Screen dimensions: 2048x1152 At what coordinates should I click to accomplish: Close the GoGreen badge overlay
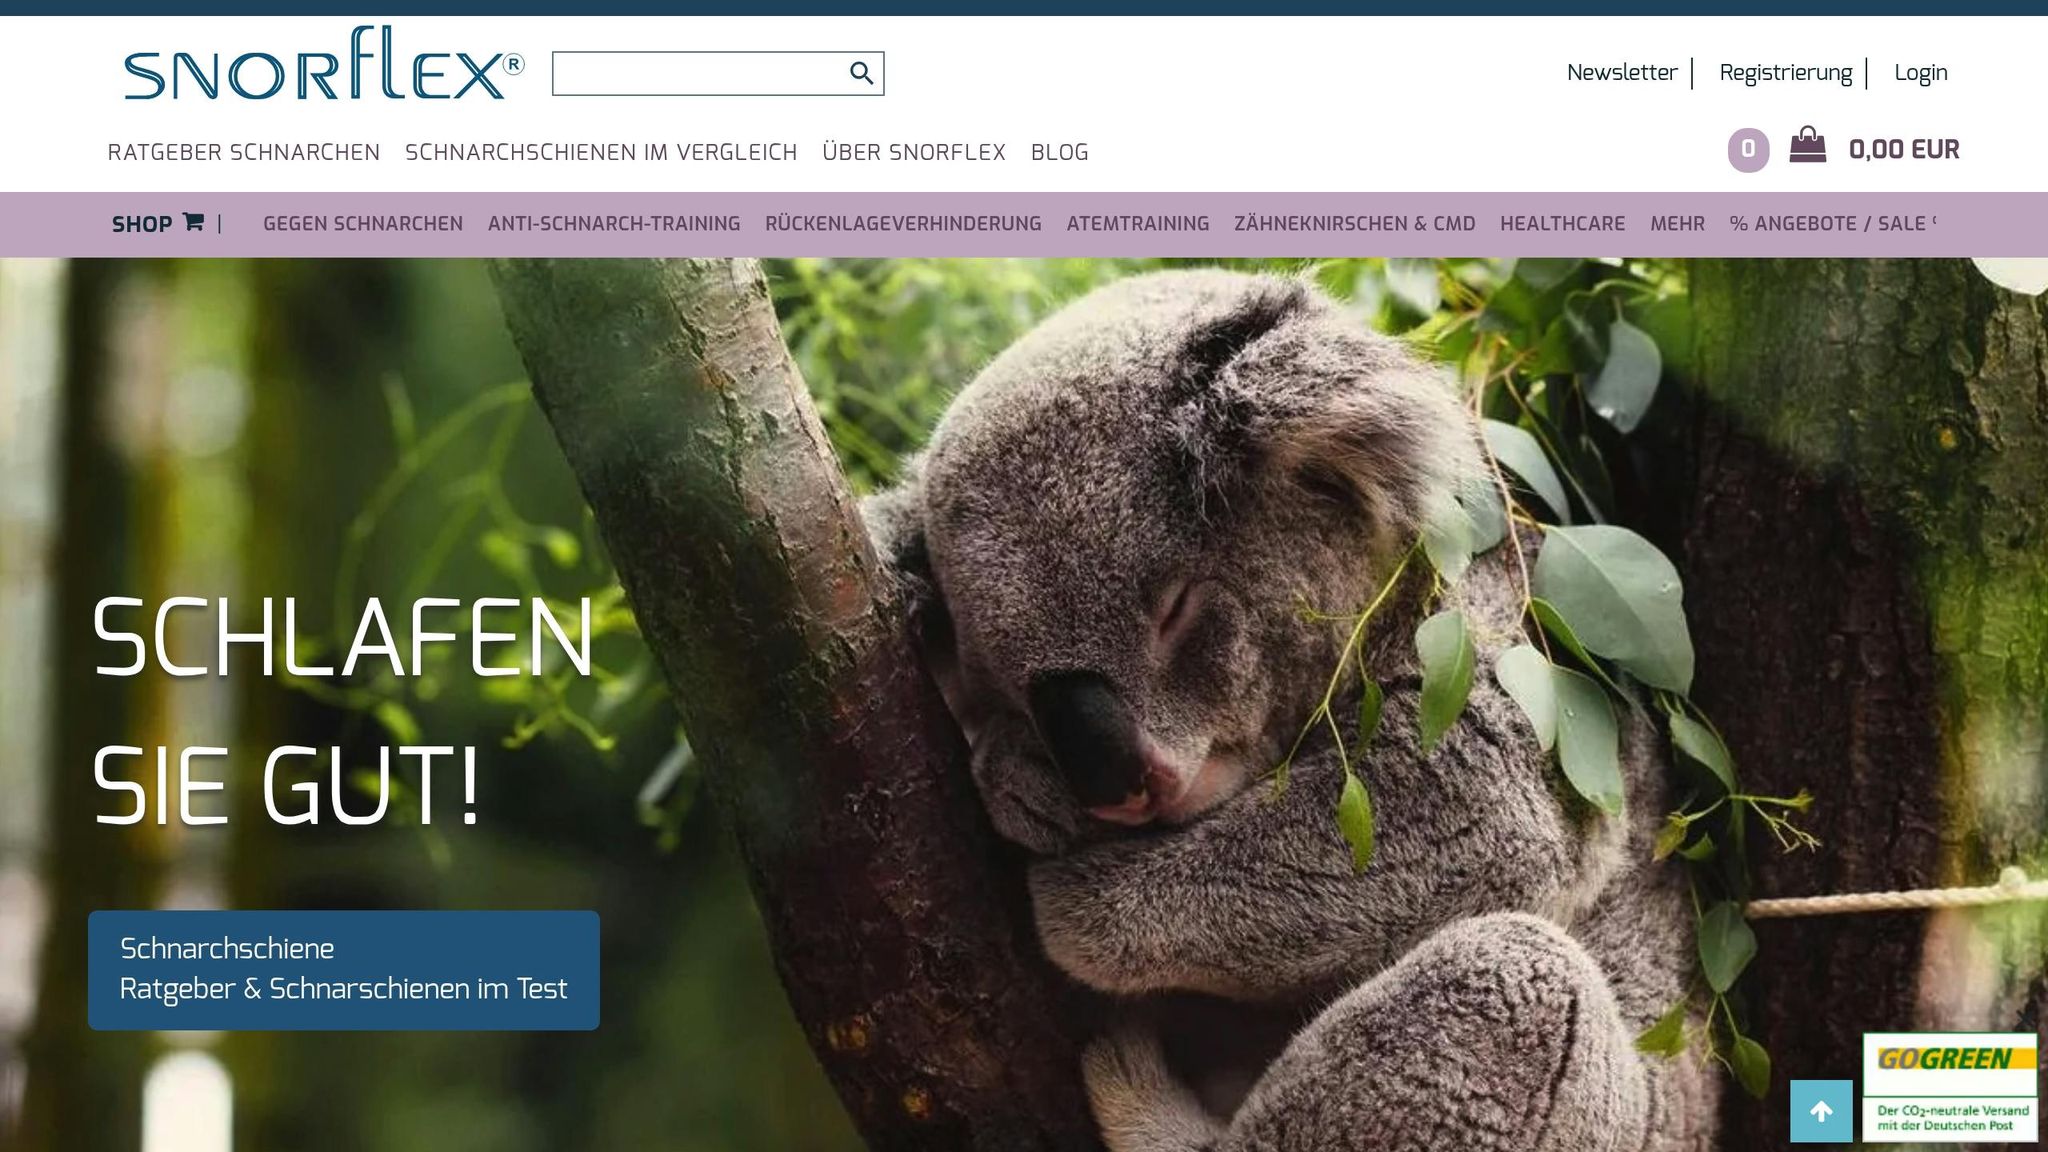(x=2025, y=1018)
